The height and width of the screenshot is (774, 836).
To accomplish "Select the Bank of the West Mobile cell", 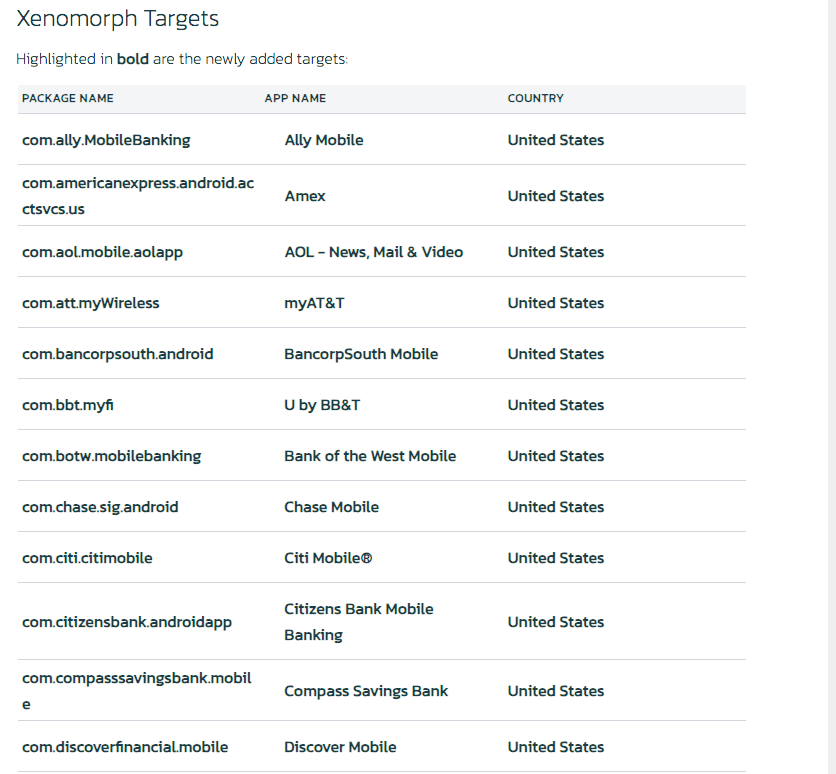I will [370, 456].
